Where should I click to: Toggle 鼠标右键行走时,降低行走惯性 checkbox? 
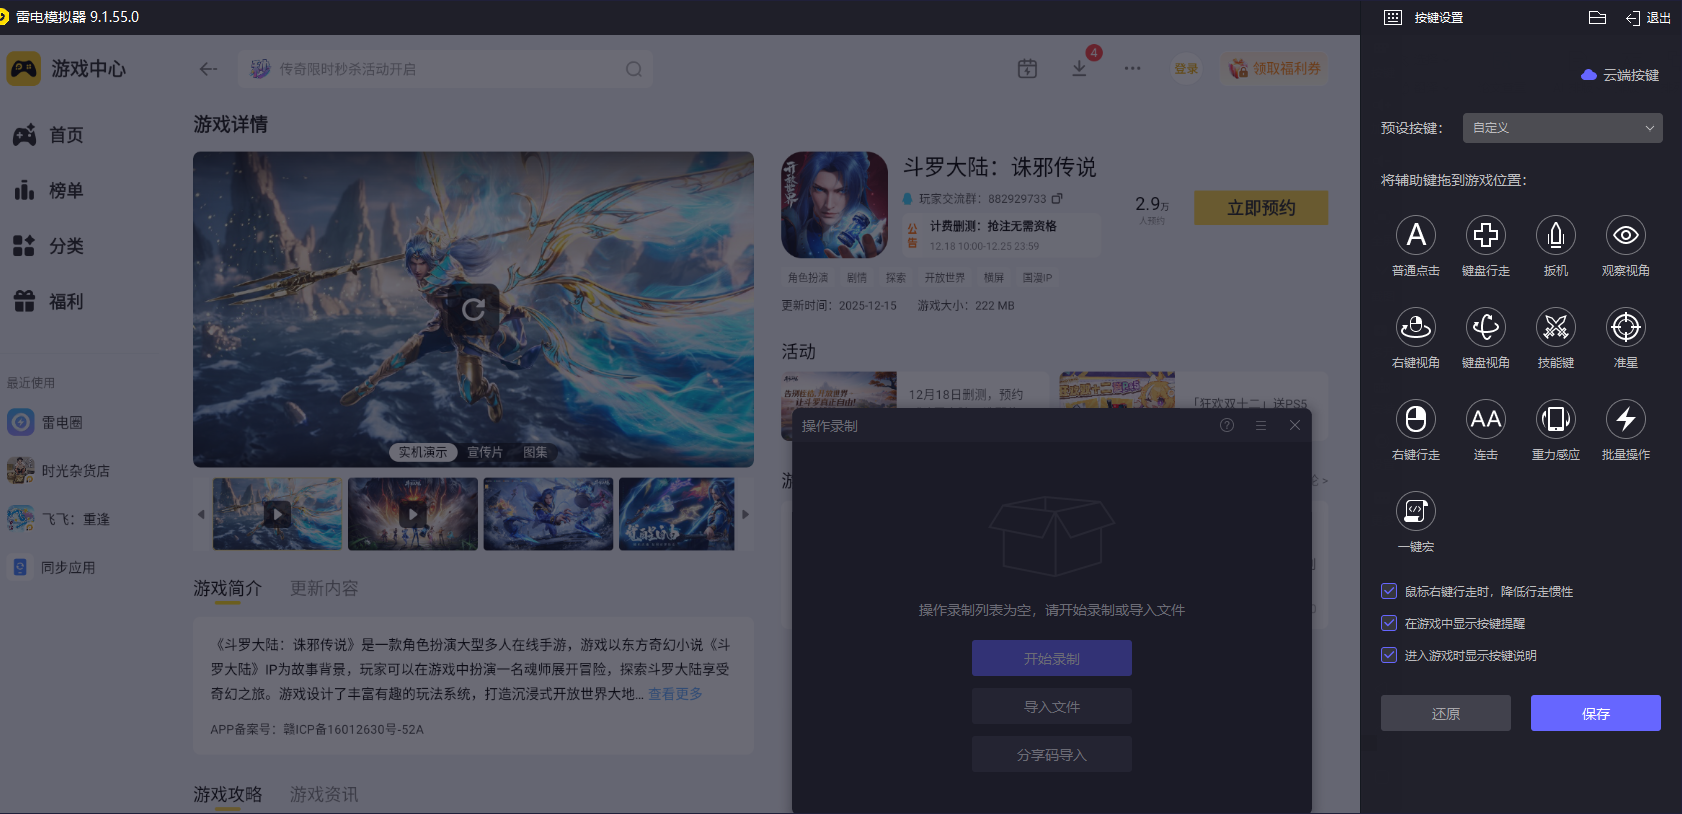point(1389,591)
